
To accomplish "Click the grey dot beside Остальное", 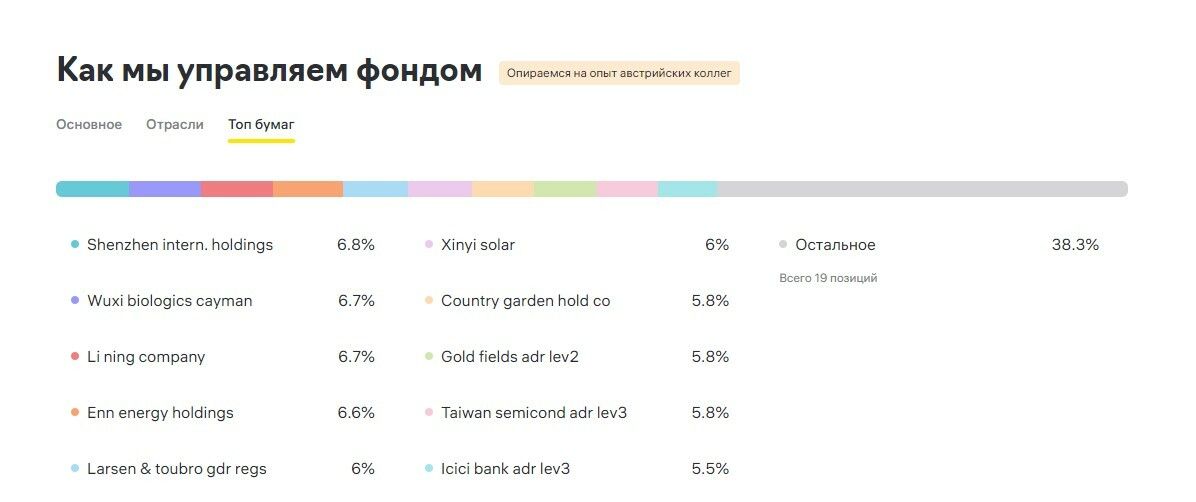I will point(783,245).
